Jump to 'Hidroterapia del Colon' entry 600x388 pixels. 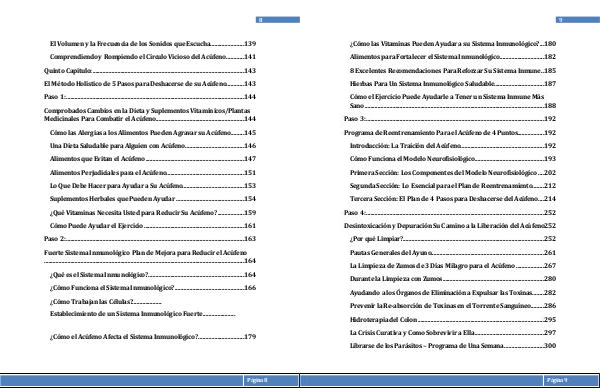click(453, 320)
